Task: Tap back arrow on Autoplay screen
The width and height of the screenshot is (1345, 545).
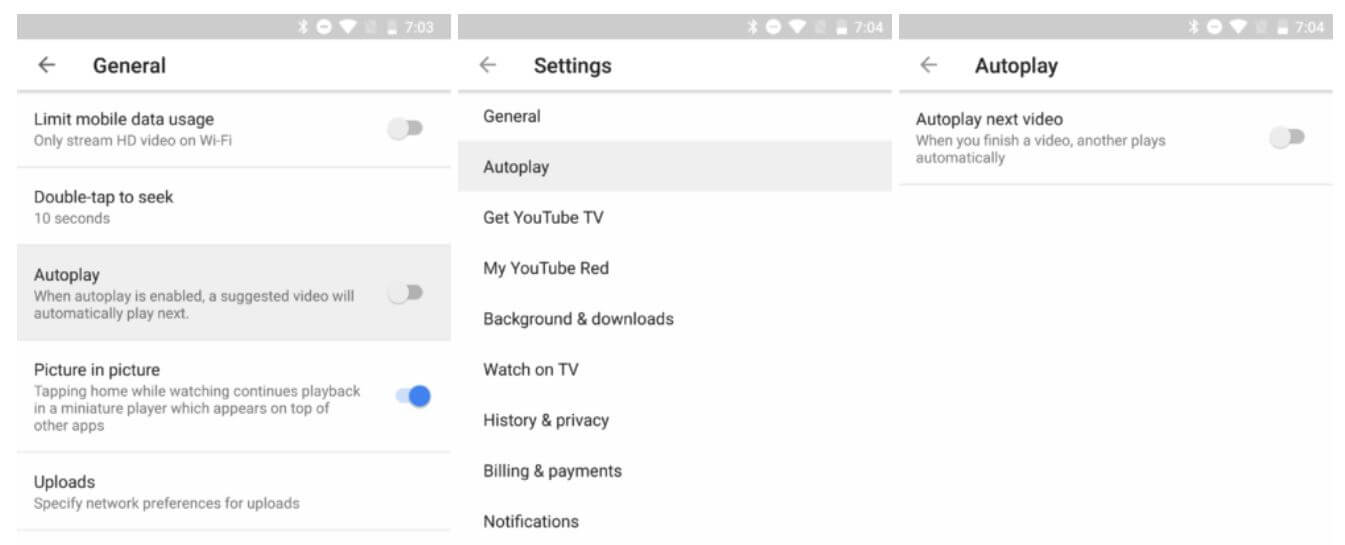Action: (x=928, y=66)
